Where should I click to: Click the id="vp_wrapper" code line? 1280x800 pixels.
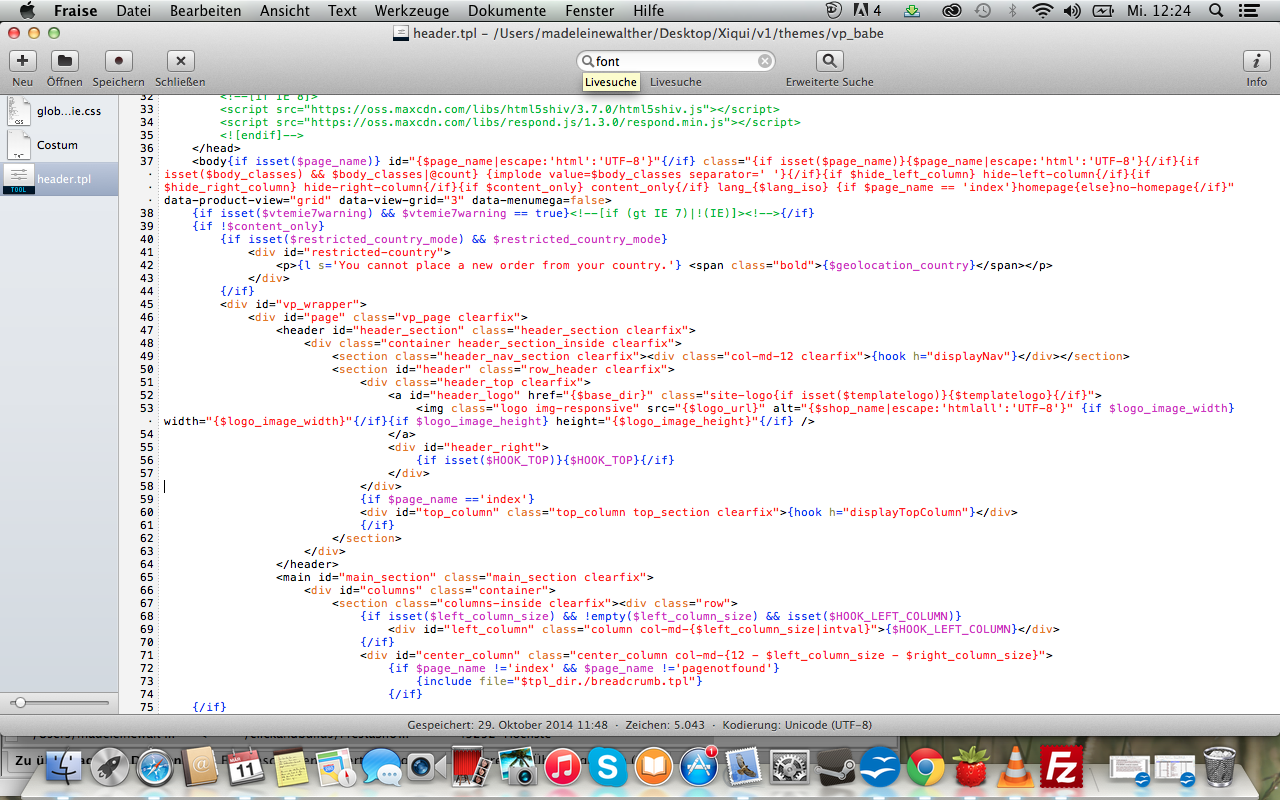[x=294, y=304]
